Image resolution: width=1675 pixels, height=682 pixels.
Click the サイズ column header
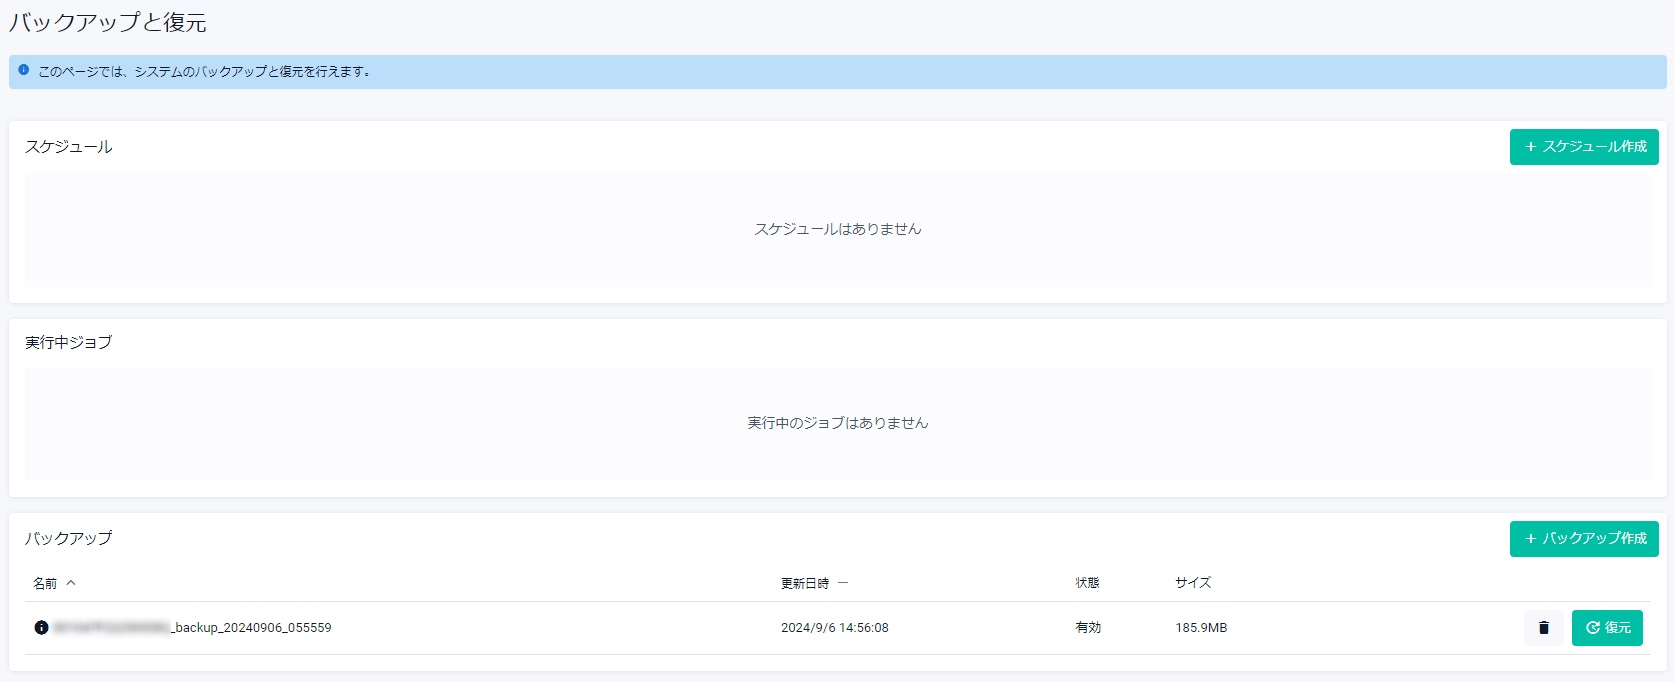point(1193,583)
